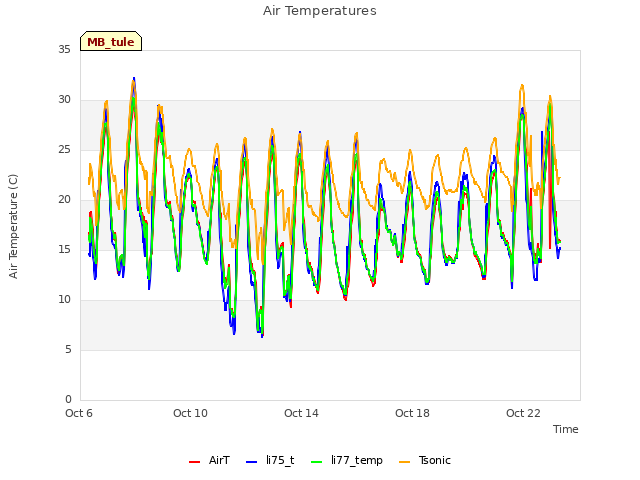Click the 15 y-axis tick label

coord(64,249)
